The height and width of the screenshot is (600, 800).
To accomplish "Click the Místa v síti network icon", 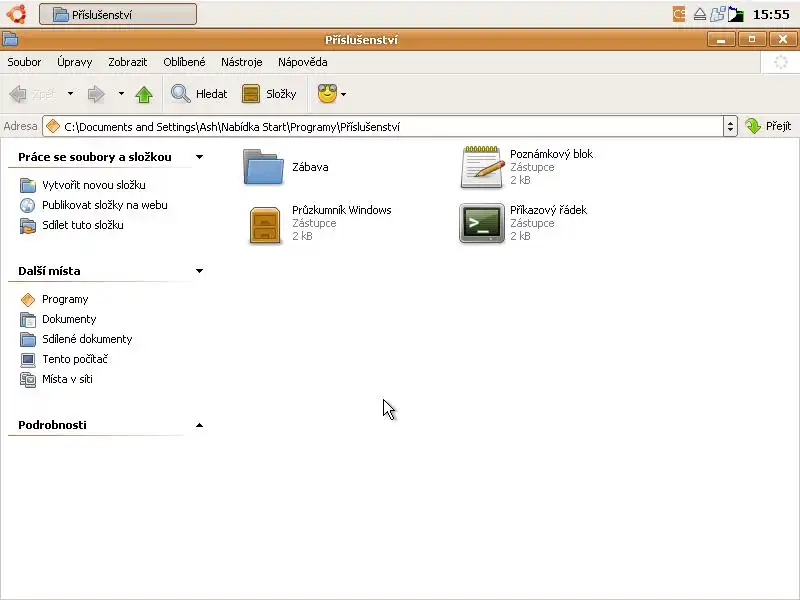I will click(28, 380).
